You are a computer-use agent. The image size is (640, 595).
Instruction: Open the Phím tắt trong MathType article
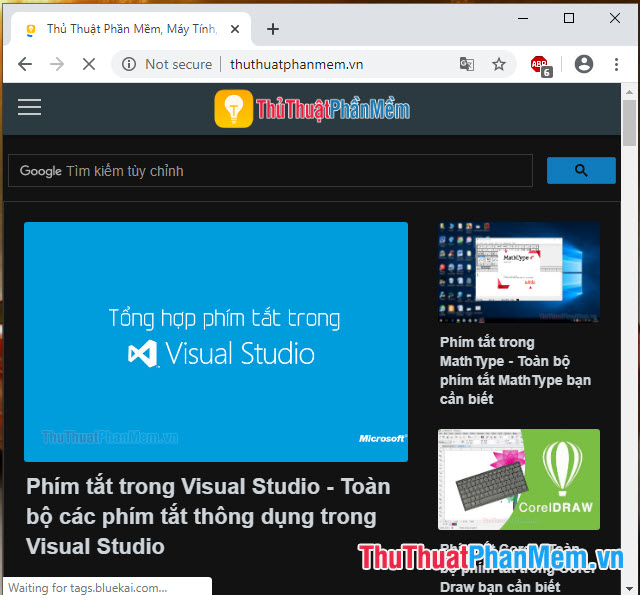[516, 370]
